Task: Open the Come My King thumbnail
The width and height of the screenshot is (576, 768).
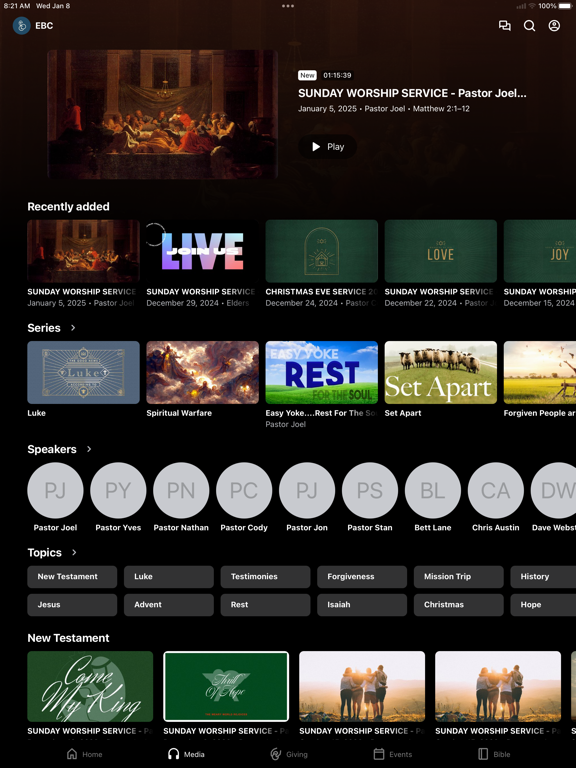Action: click(x=90, y=686)
